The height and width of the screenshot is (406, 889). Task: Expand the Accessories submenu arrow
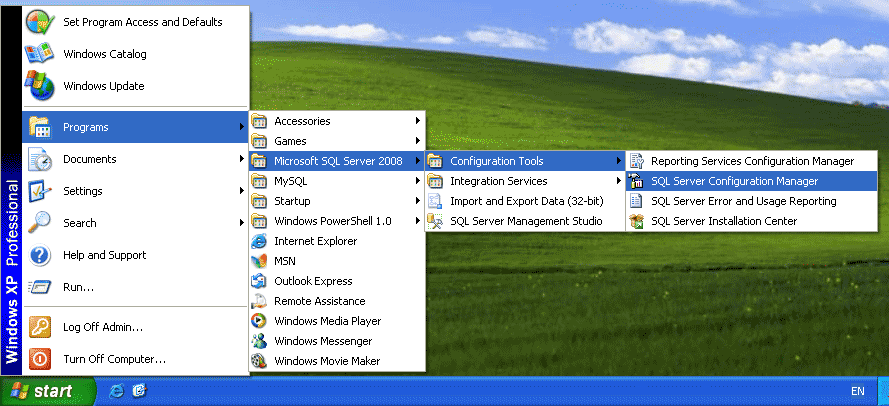(417, 121)
